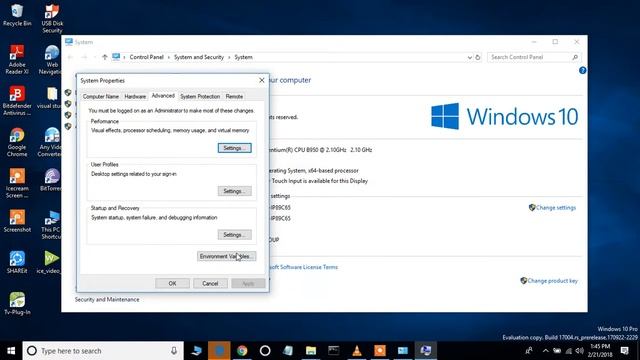The height and width of the screenshot is (360, 640).
Task: Click the Change settings link
Action: [x=556, y=208]
